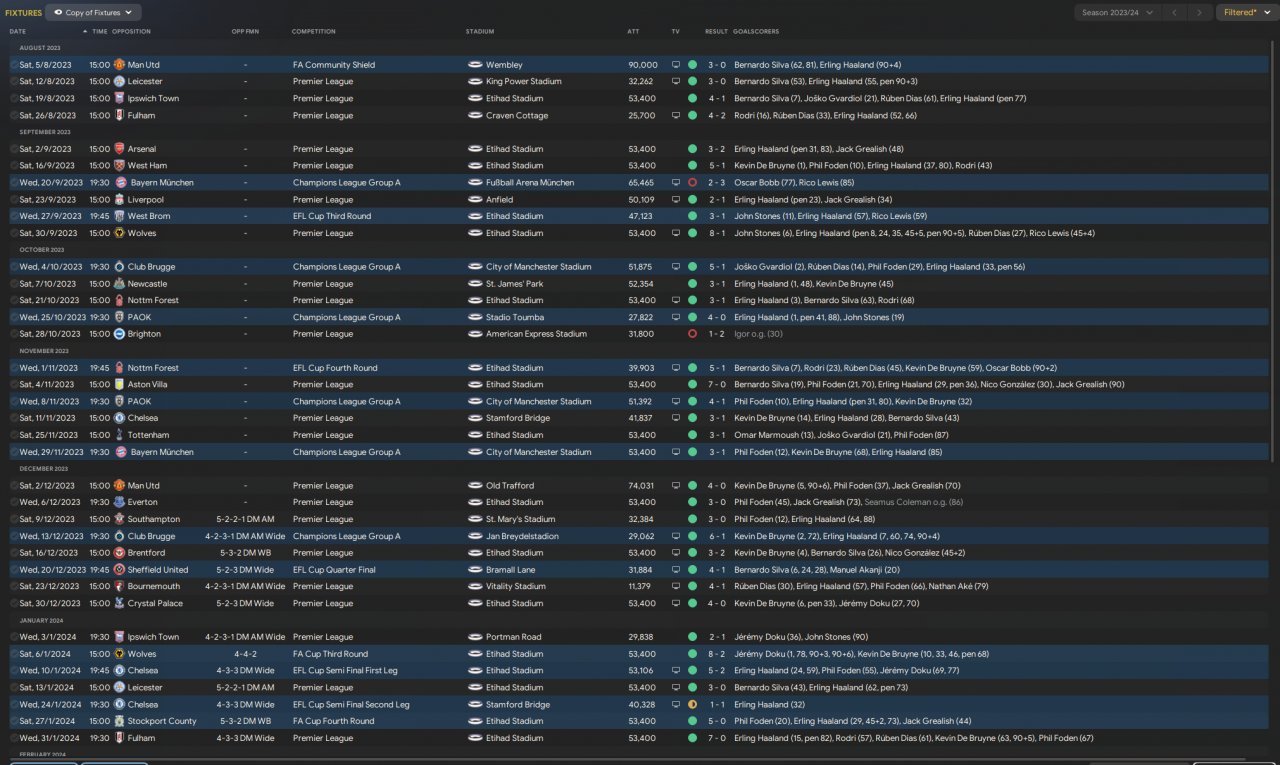Click the Crystal Palace club badge

[119, 604]
